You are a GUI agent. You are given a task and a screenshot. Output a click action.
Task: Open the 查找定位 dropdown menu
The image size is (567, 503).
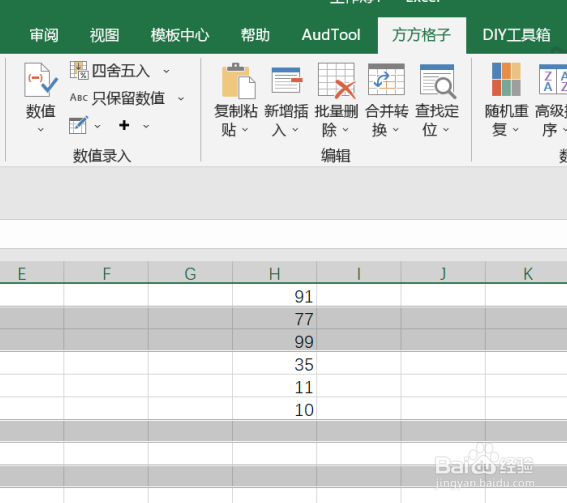[x=446, y=129]
